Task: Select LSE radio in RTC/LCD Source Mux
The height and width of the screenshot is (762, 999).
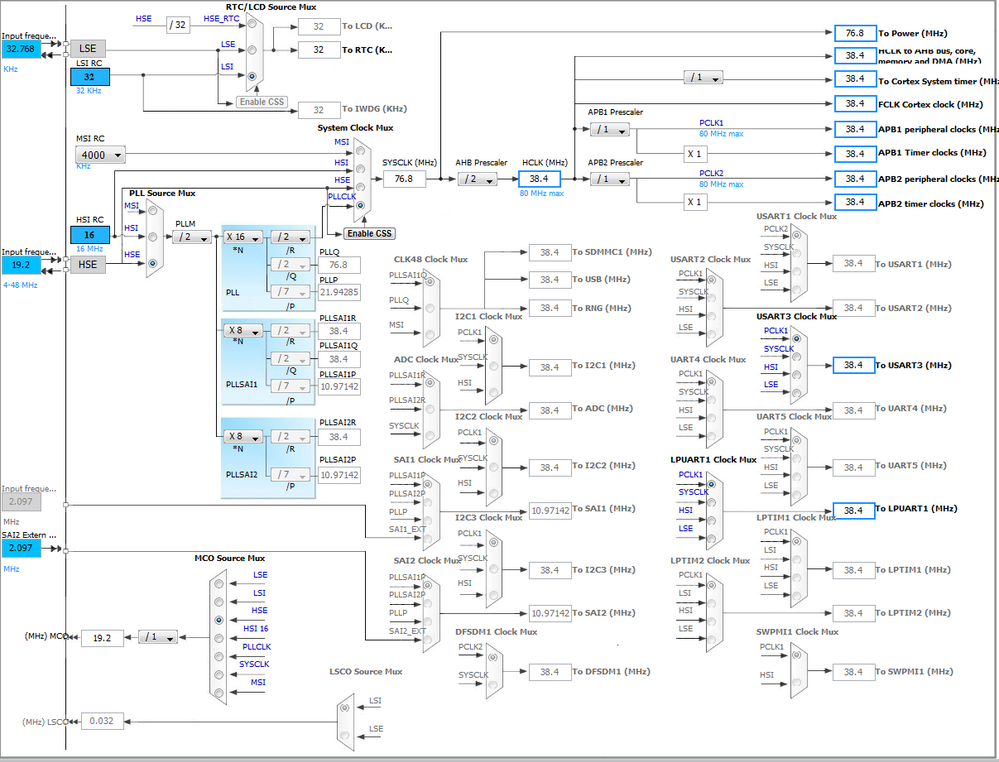Action: (252, 50)
